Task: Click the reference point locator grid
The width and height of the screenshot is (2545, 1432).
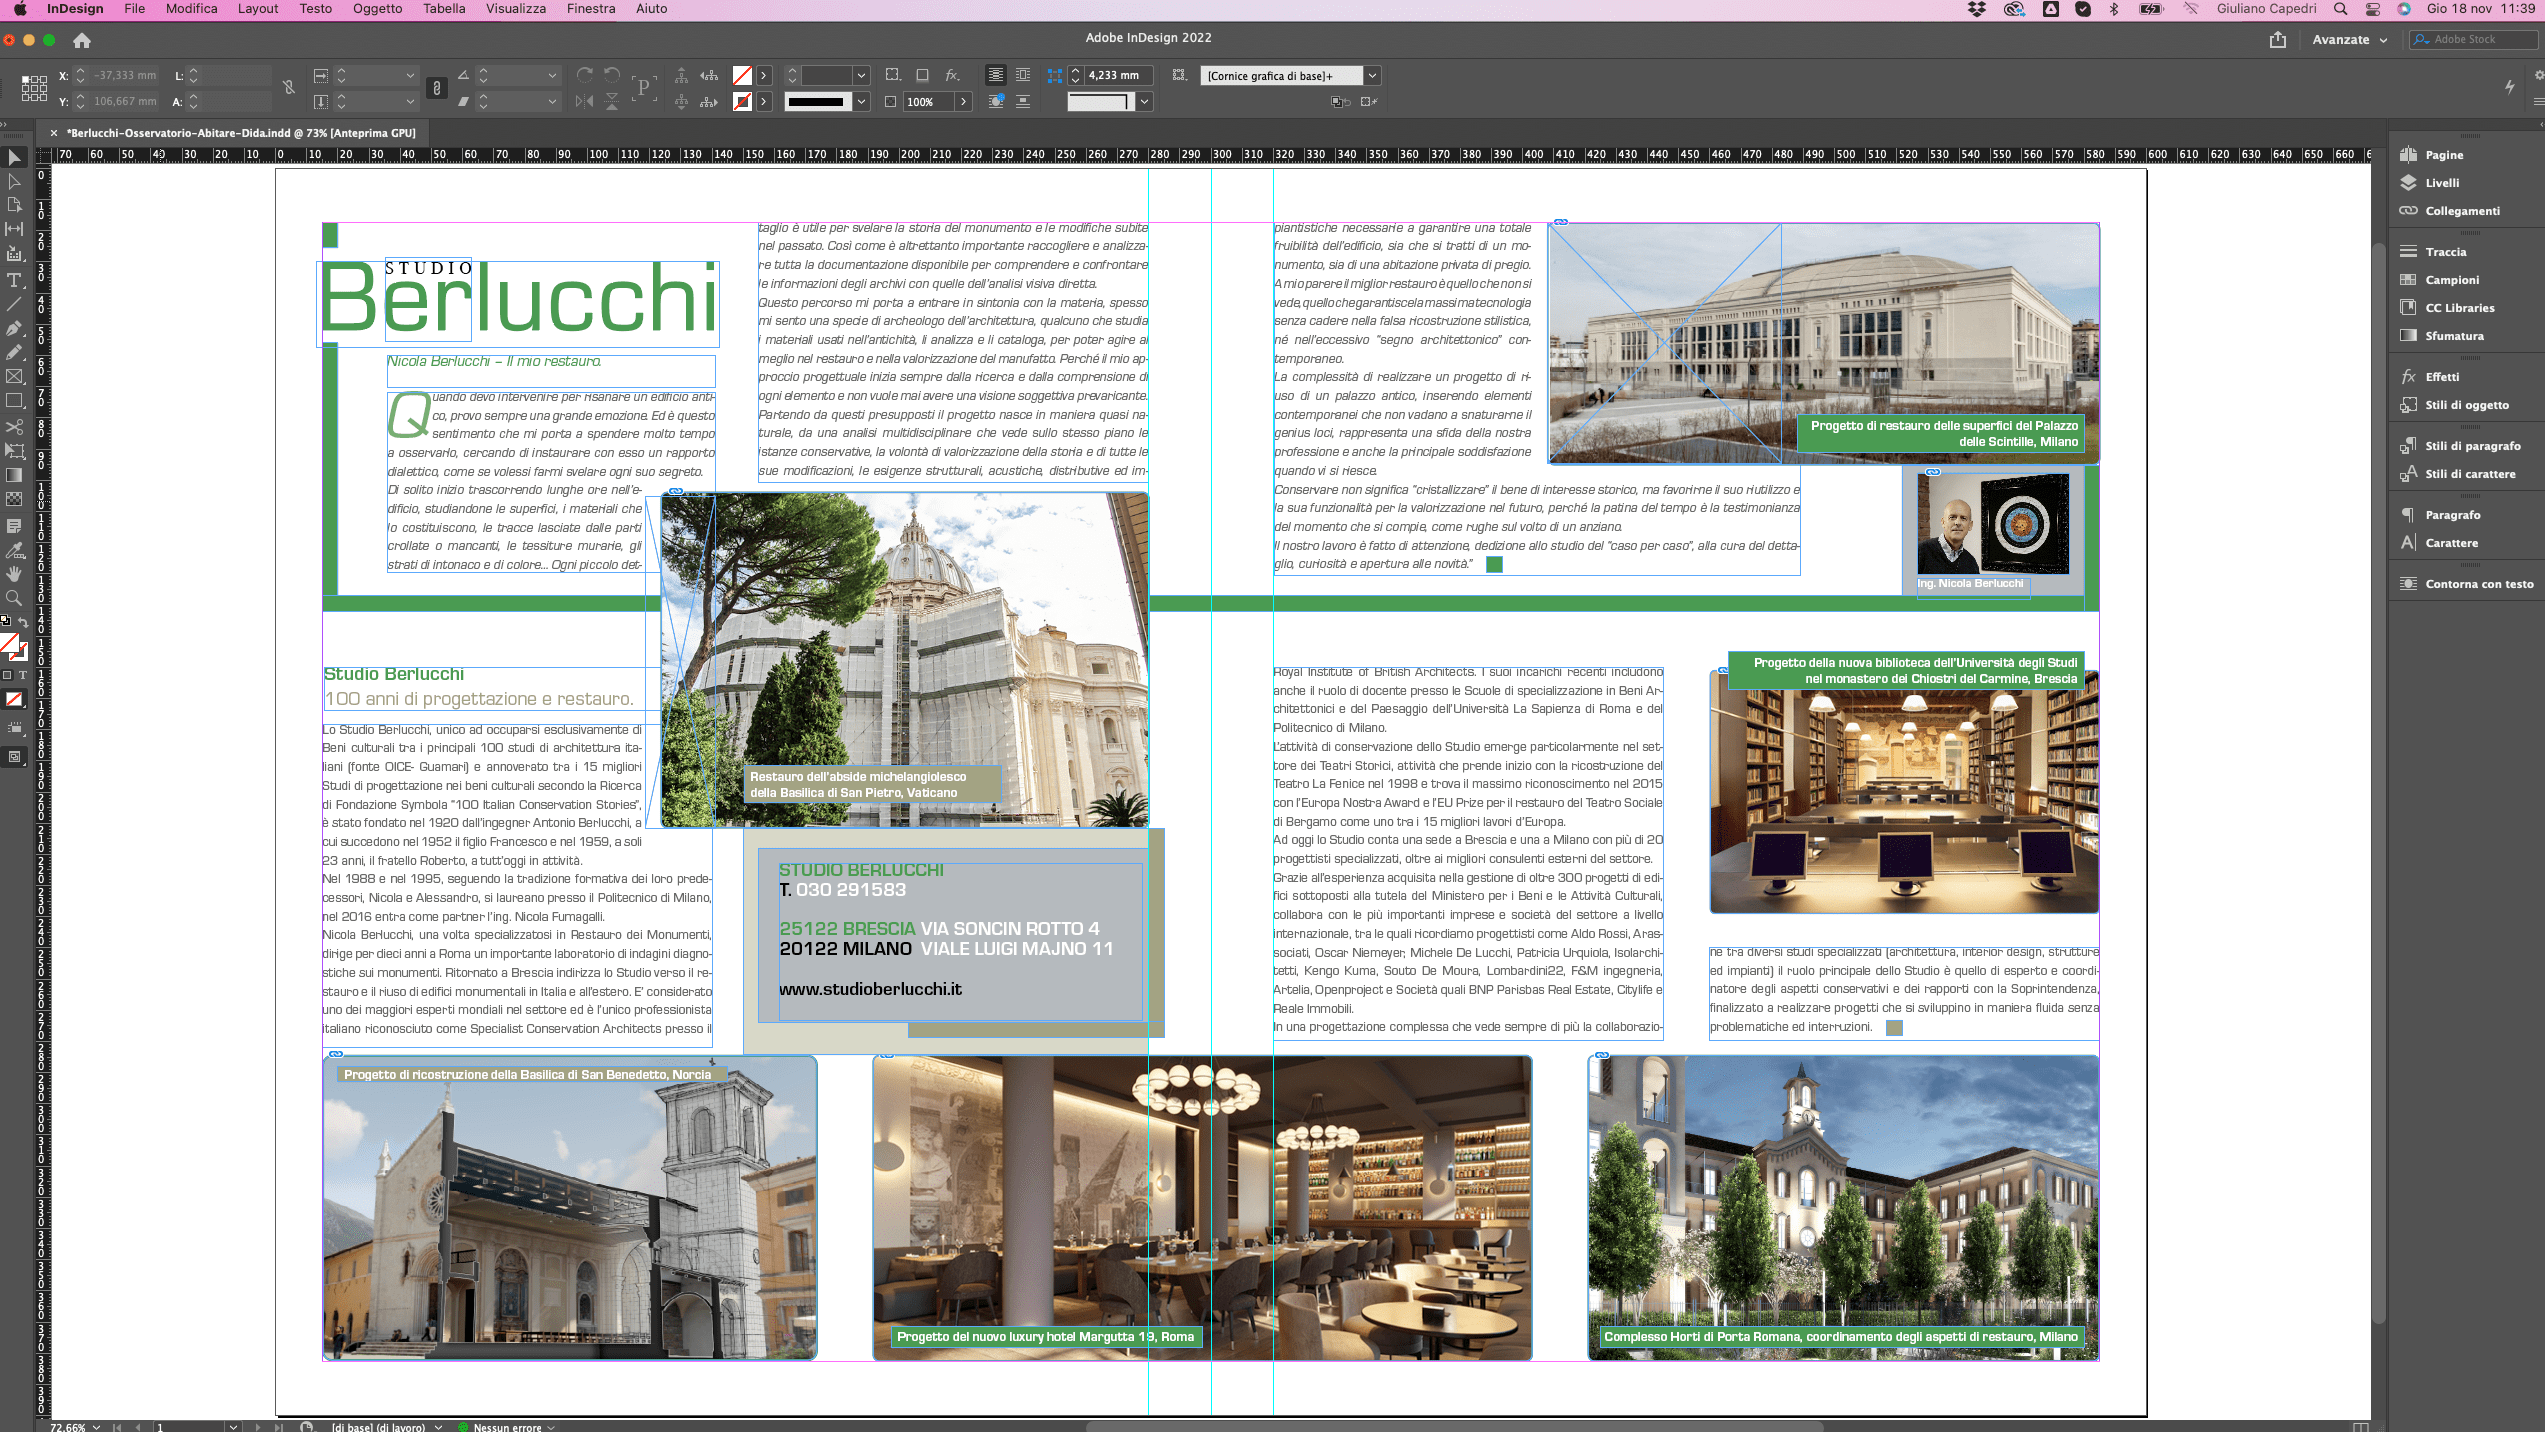Action: [x=34, y=88]
